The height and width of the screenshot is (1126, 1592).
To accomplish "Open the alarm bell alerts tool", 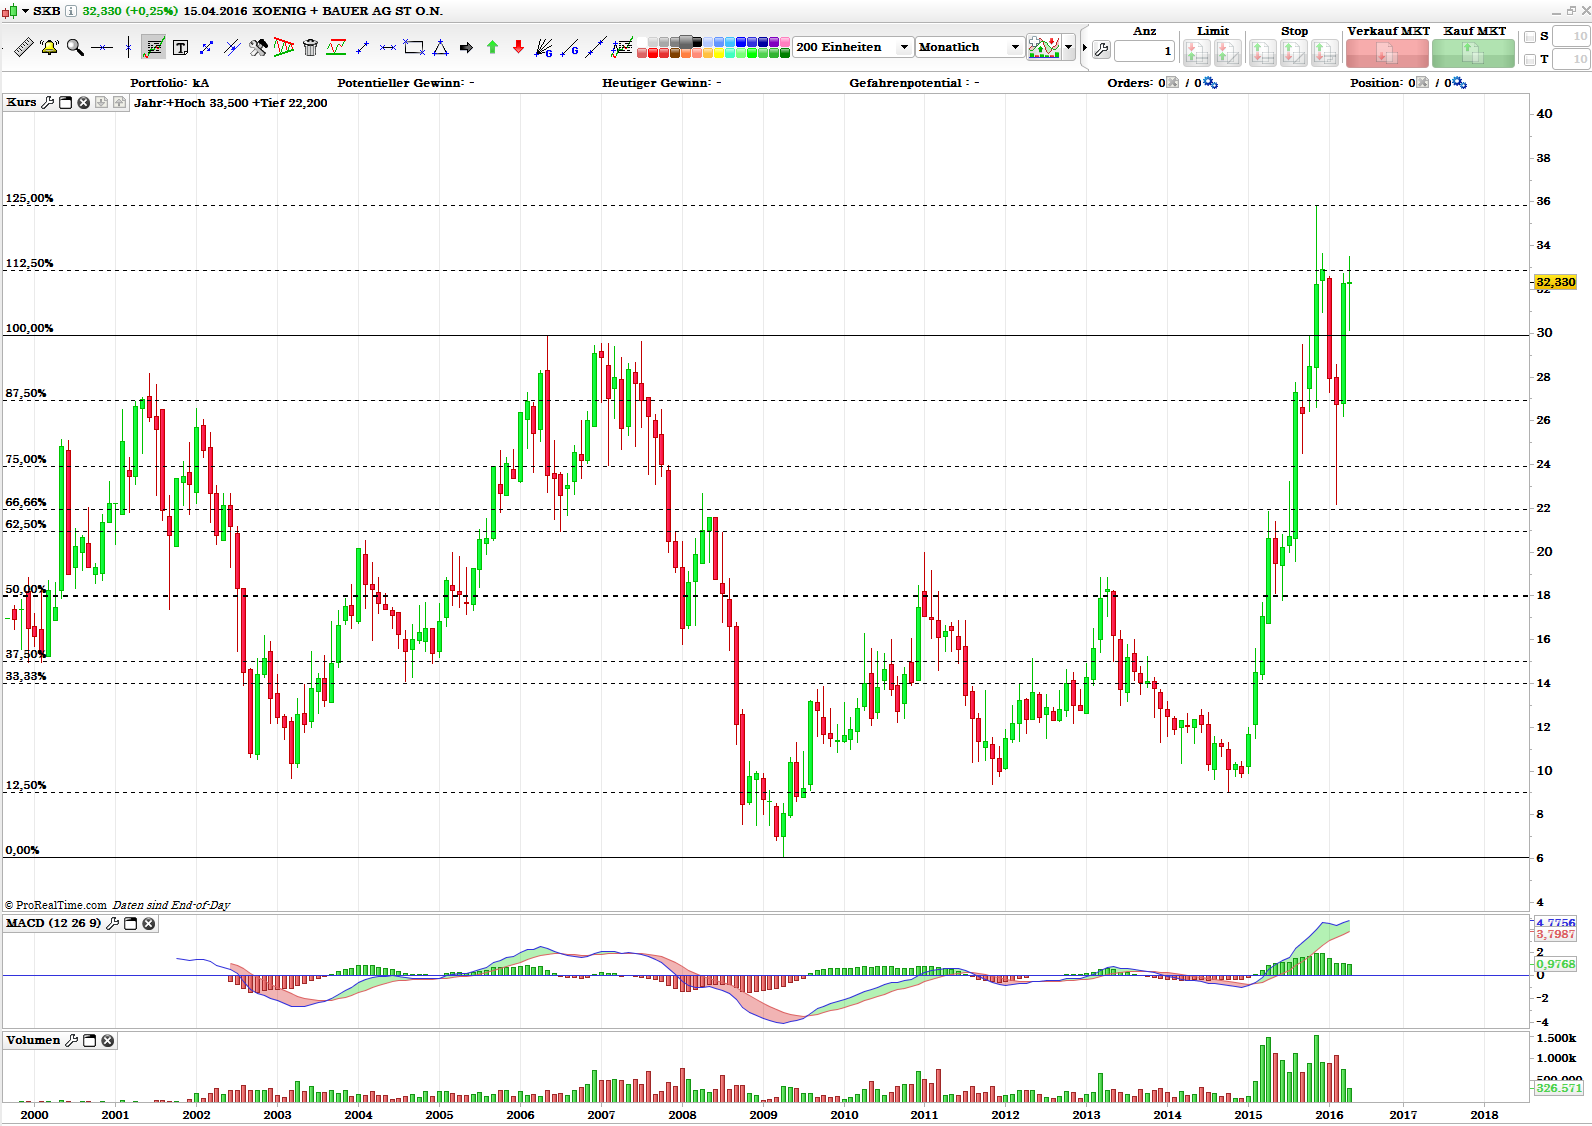I will coord(49,47).
